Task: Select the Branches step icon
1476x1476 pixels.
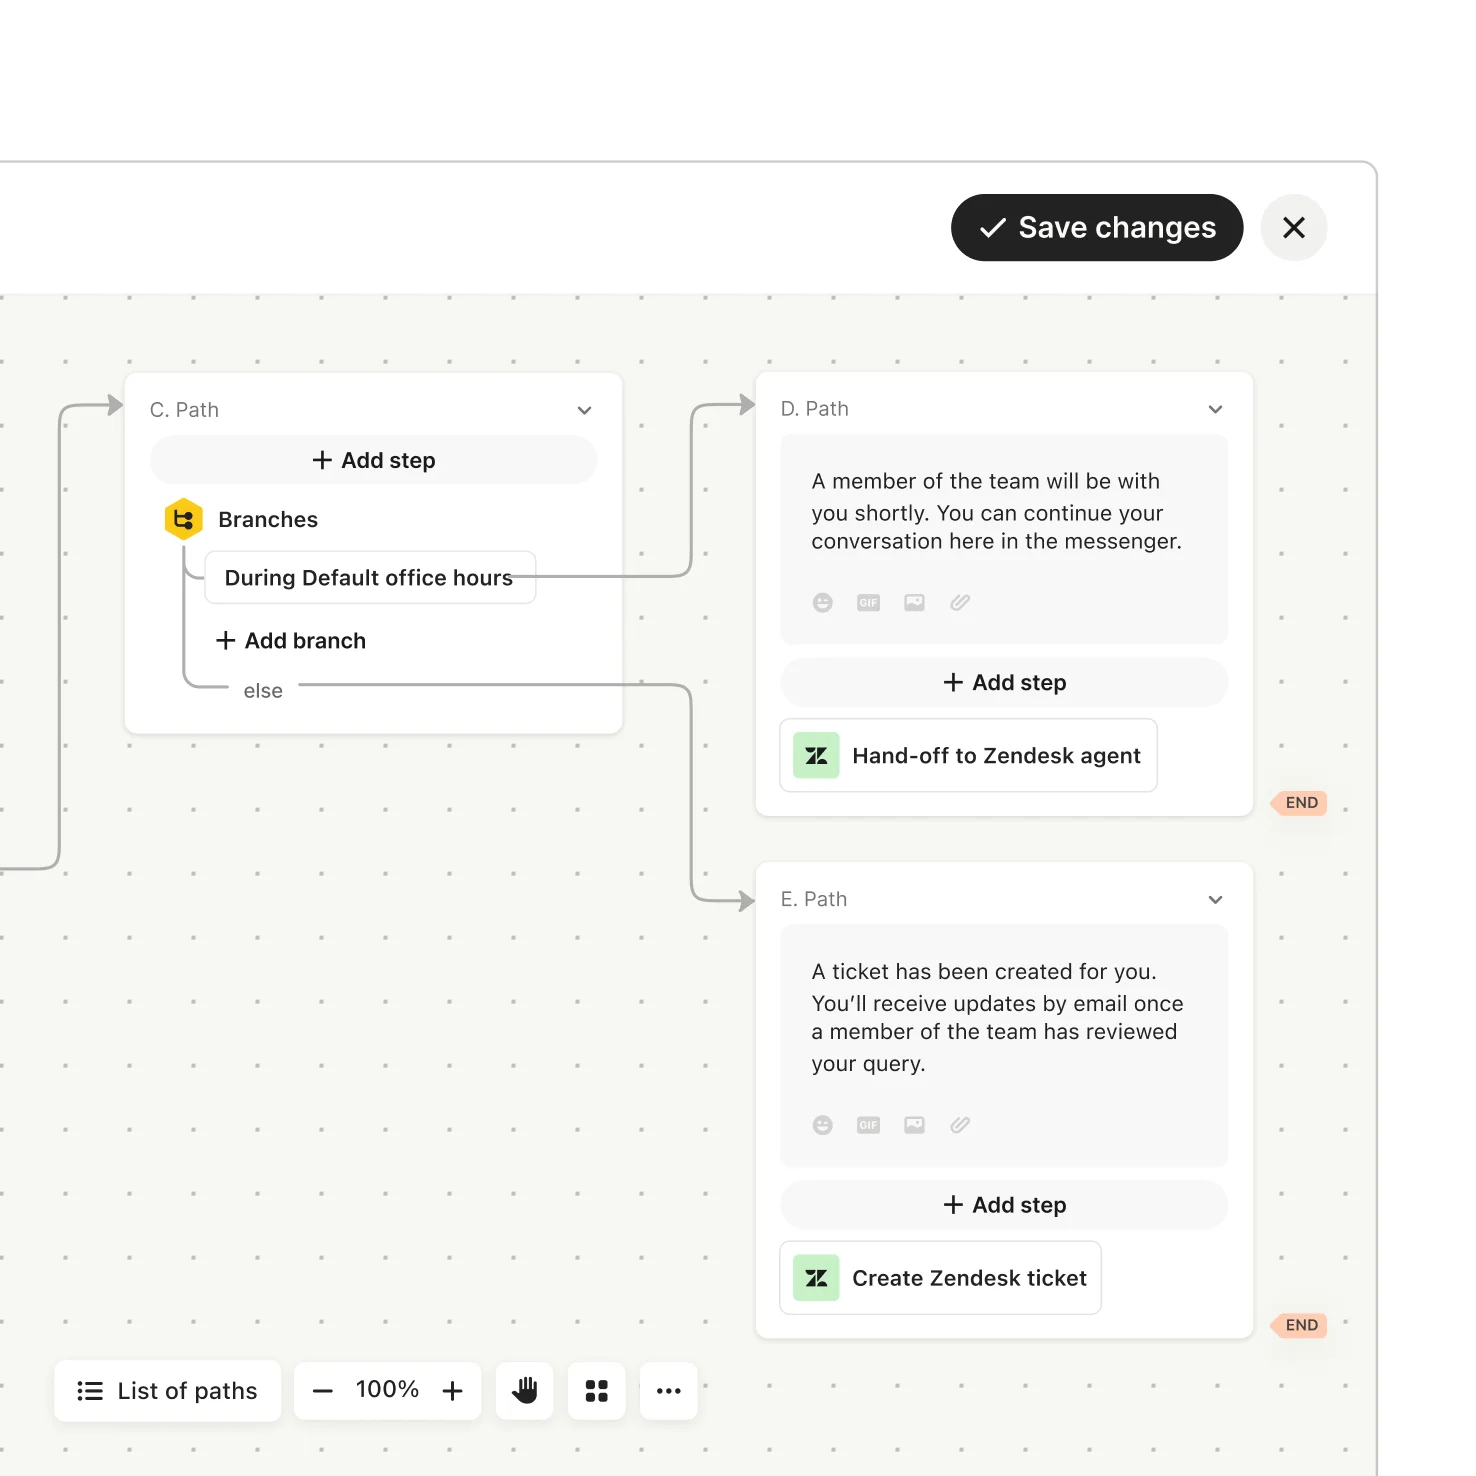Action: (184, 519)
